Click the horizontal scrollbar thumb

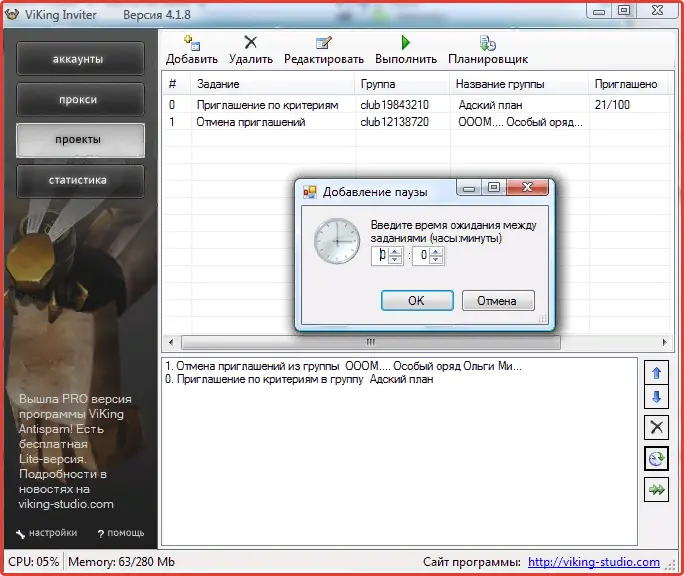click(x=370, y=342)
